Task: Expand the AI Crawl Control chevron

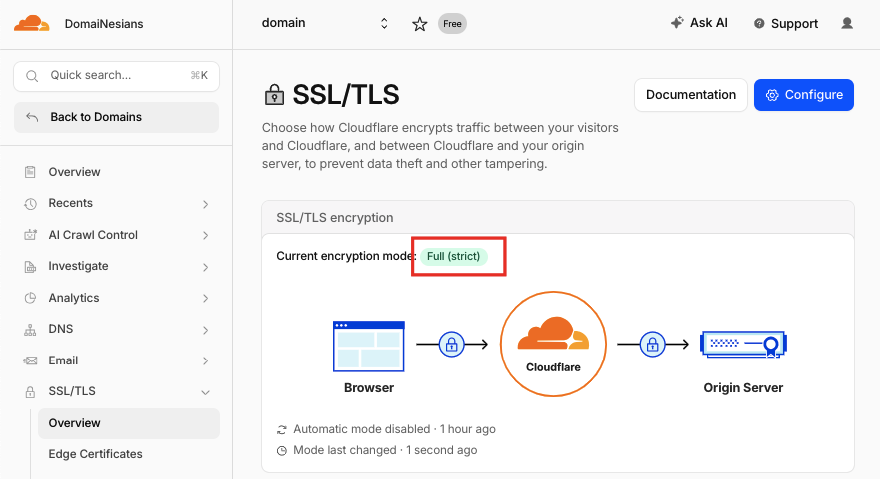Action: click(205, 236)
